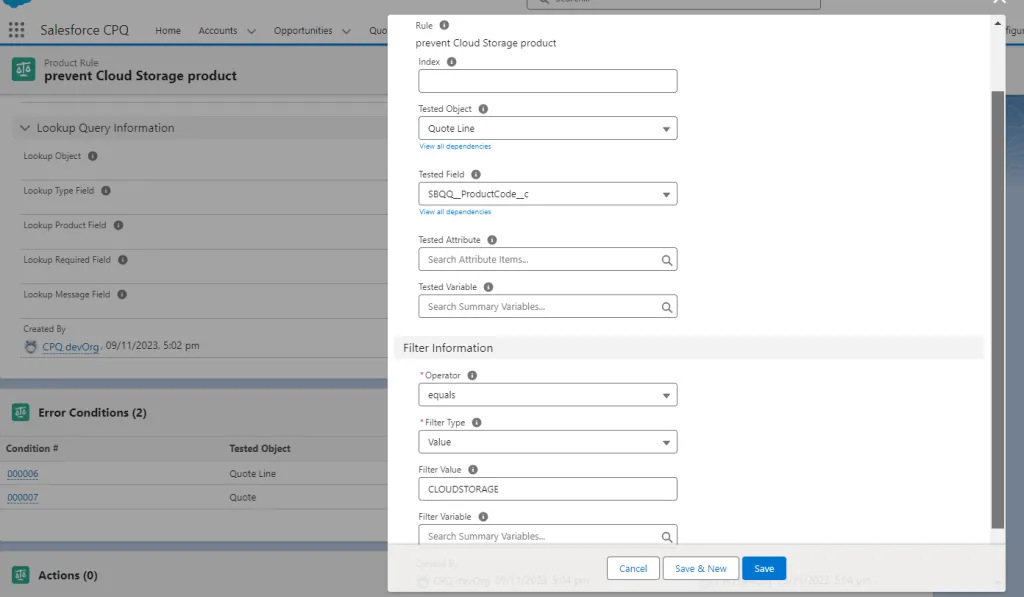Click the Save & New button
1024x597 pixels.
click(x=701, y=568)
